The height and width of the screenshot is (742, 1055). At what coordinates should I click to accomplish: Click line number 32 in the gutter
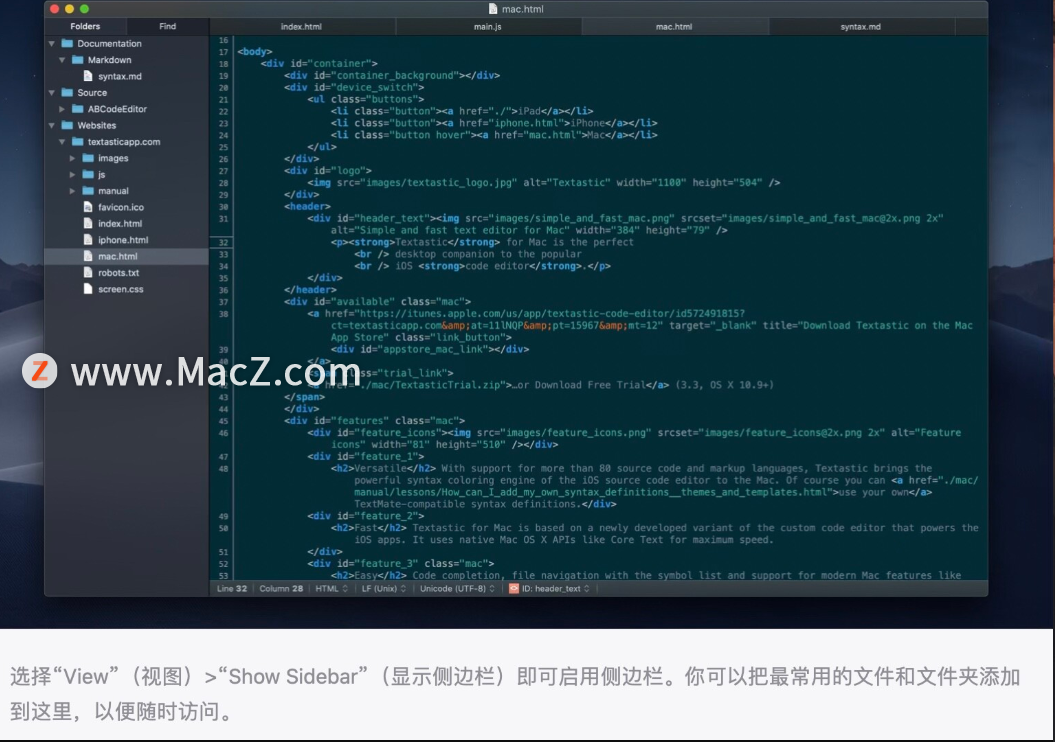[x=223, y=242]
